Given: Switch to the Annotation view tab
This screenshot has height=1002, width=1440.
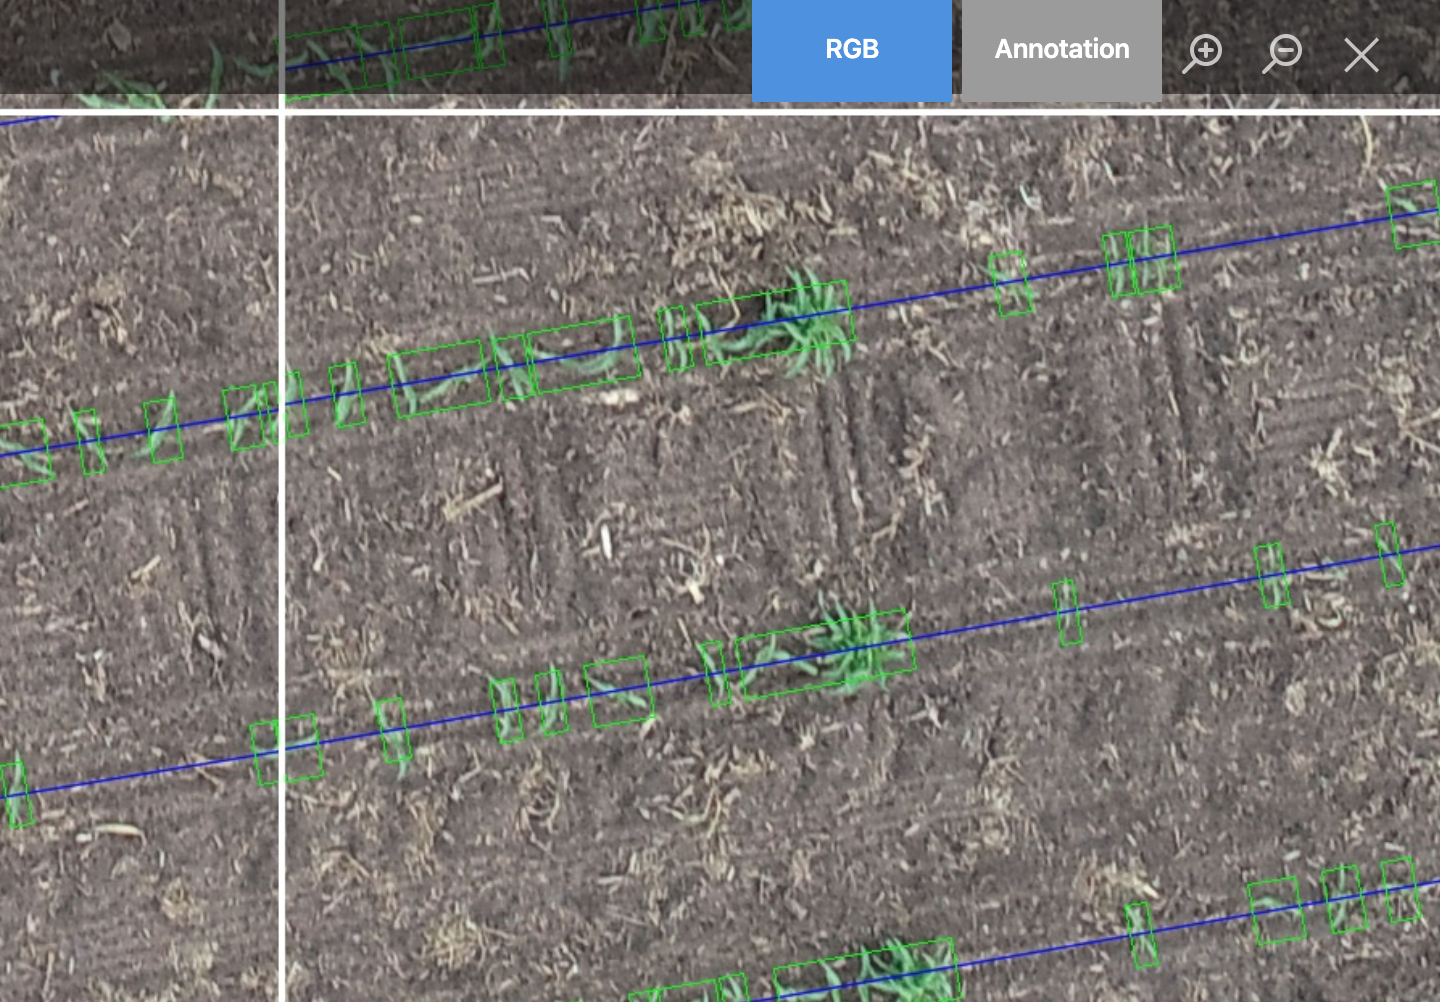Looking at the screenshot, I should coord(1062,50).
